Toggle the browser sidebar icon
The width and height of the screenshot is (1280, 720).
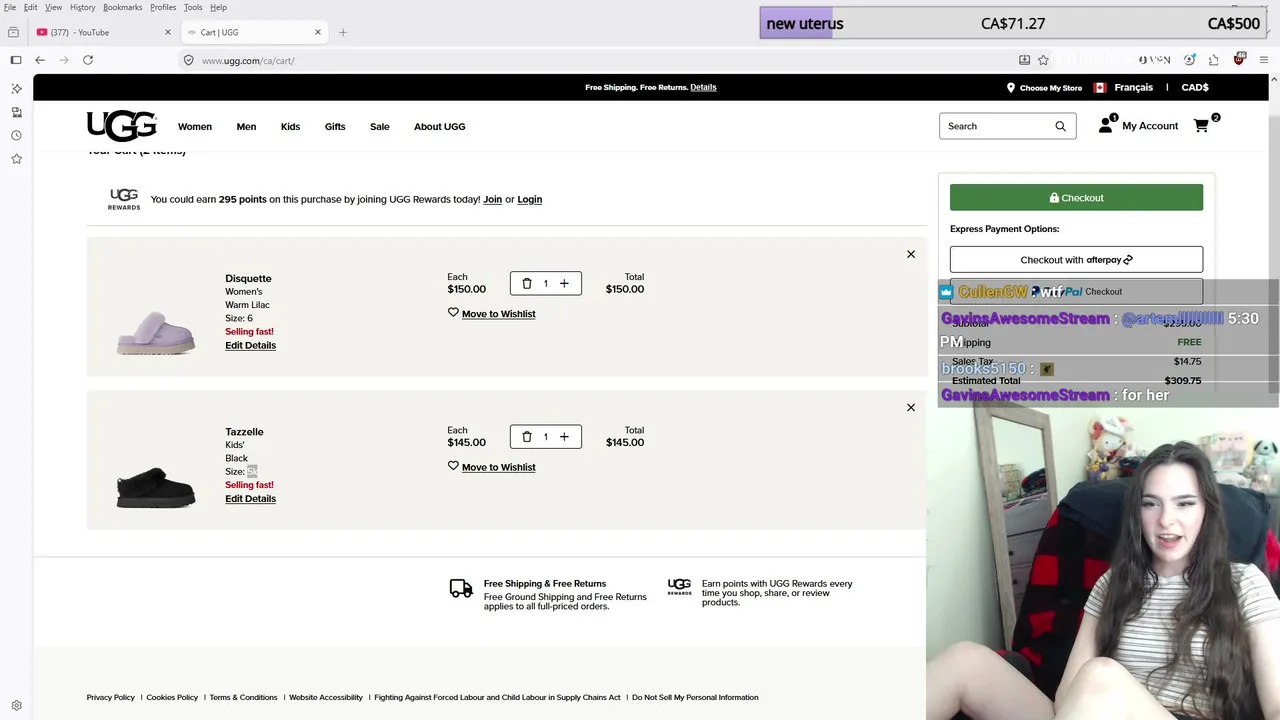pyautogui.click(x=16, y=60)
